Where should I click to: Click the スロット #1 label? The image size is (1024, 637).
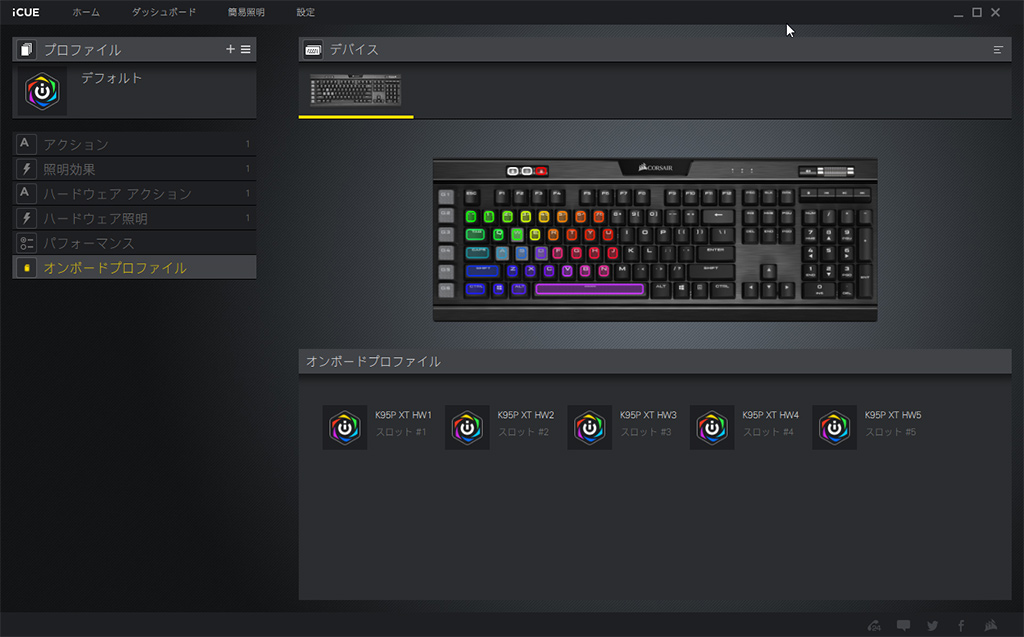click(400, 432)
